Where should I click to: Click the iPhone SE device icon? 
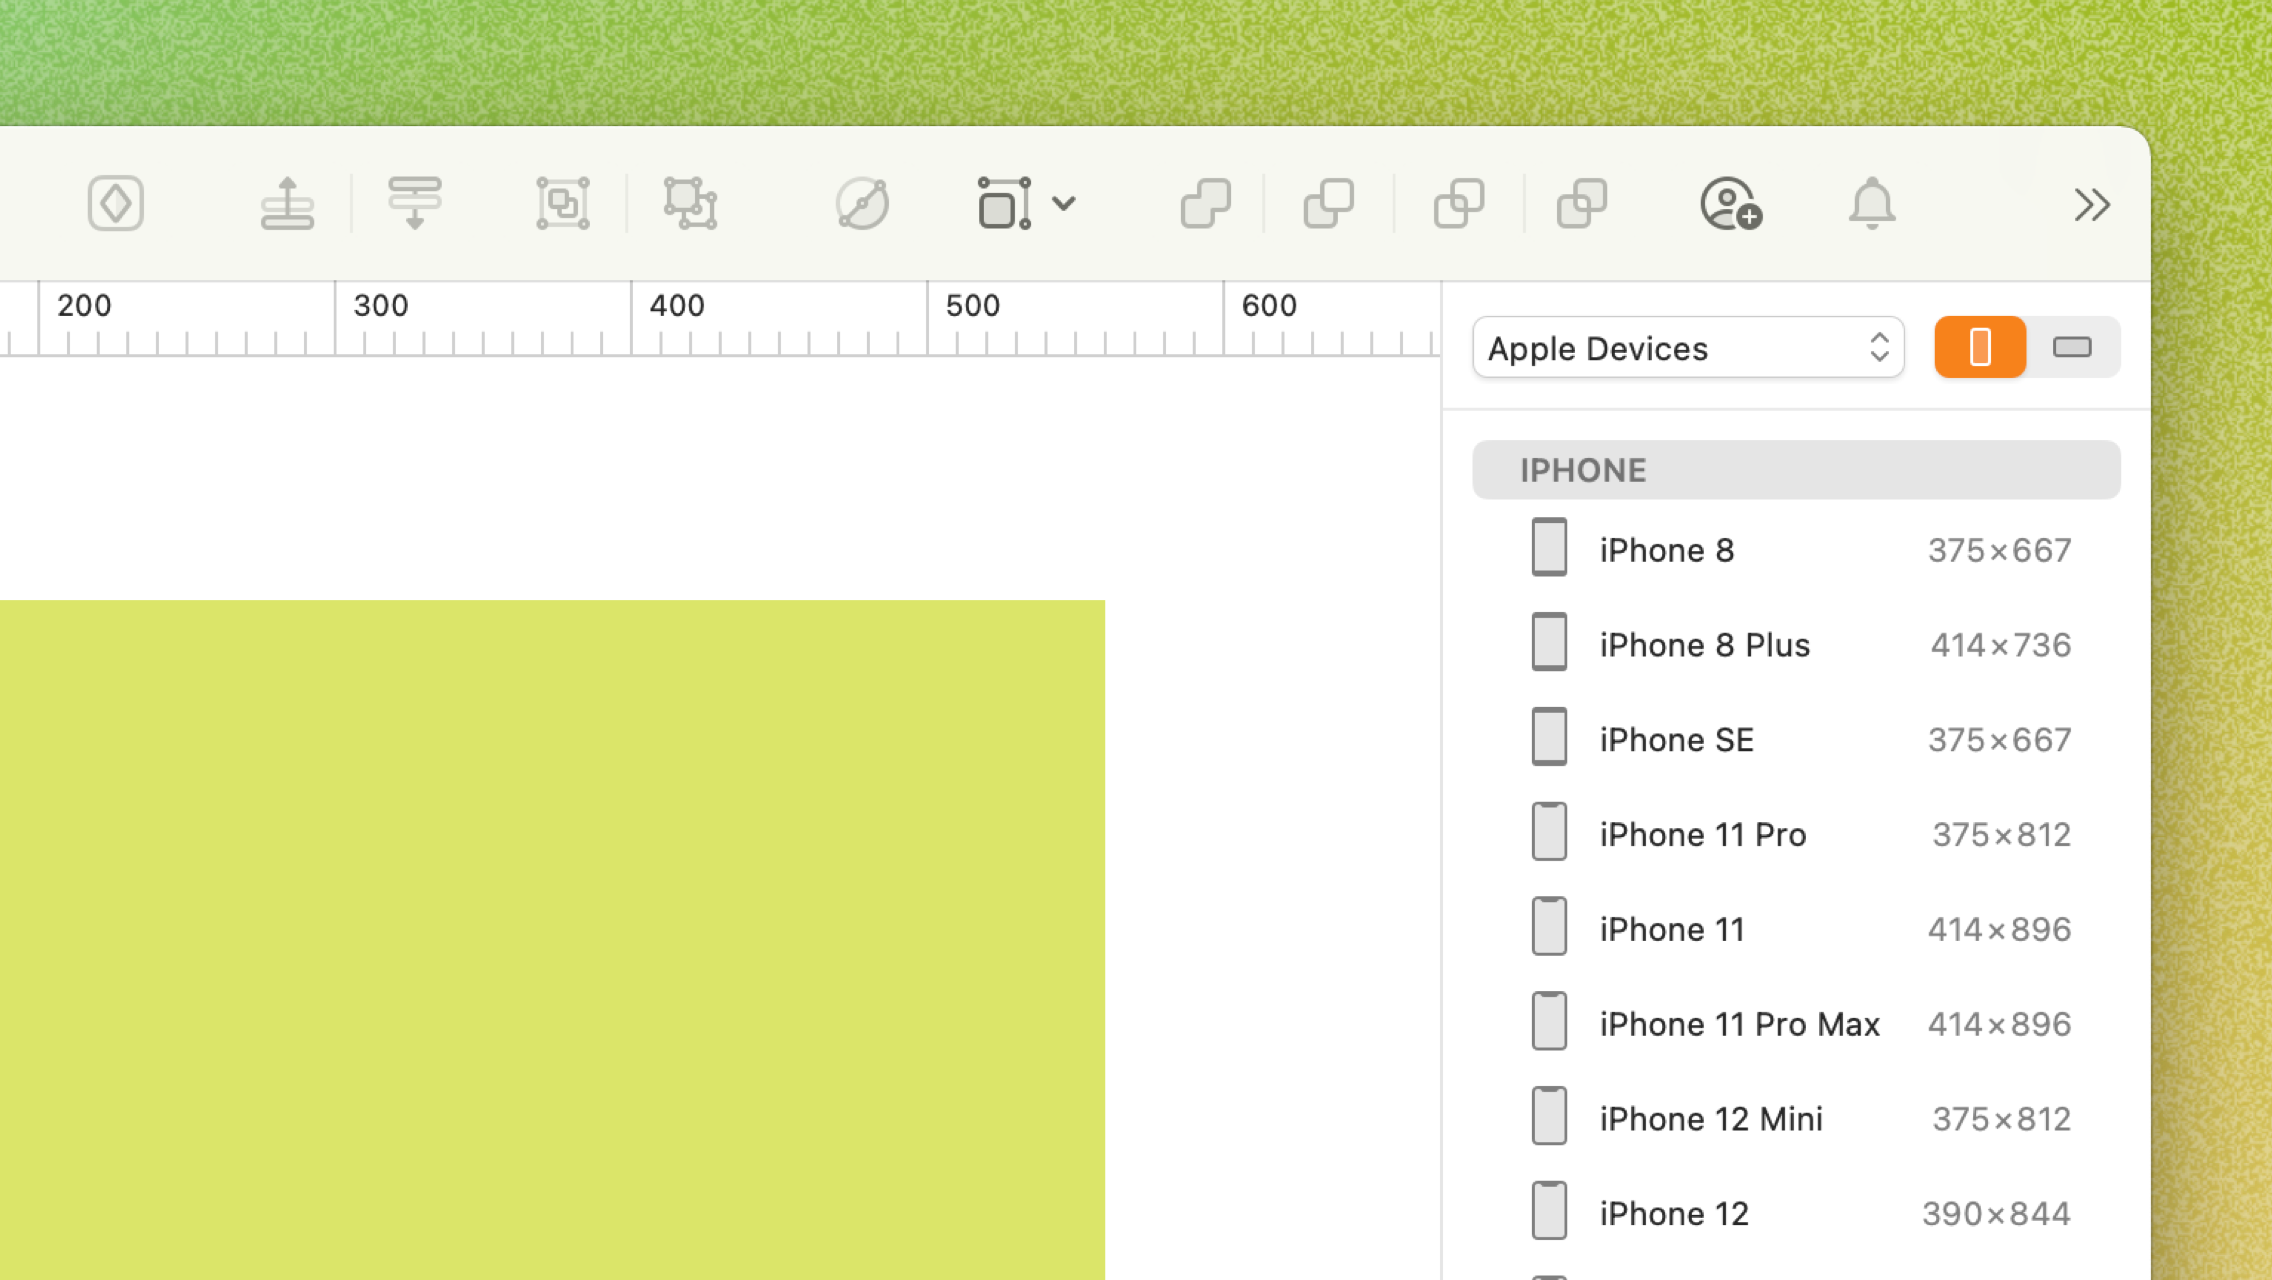1549,737
